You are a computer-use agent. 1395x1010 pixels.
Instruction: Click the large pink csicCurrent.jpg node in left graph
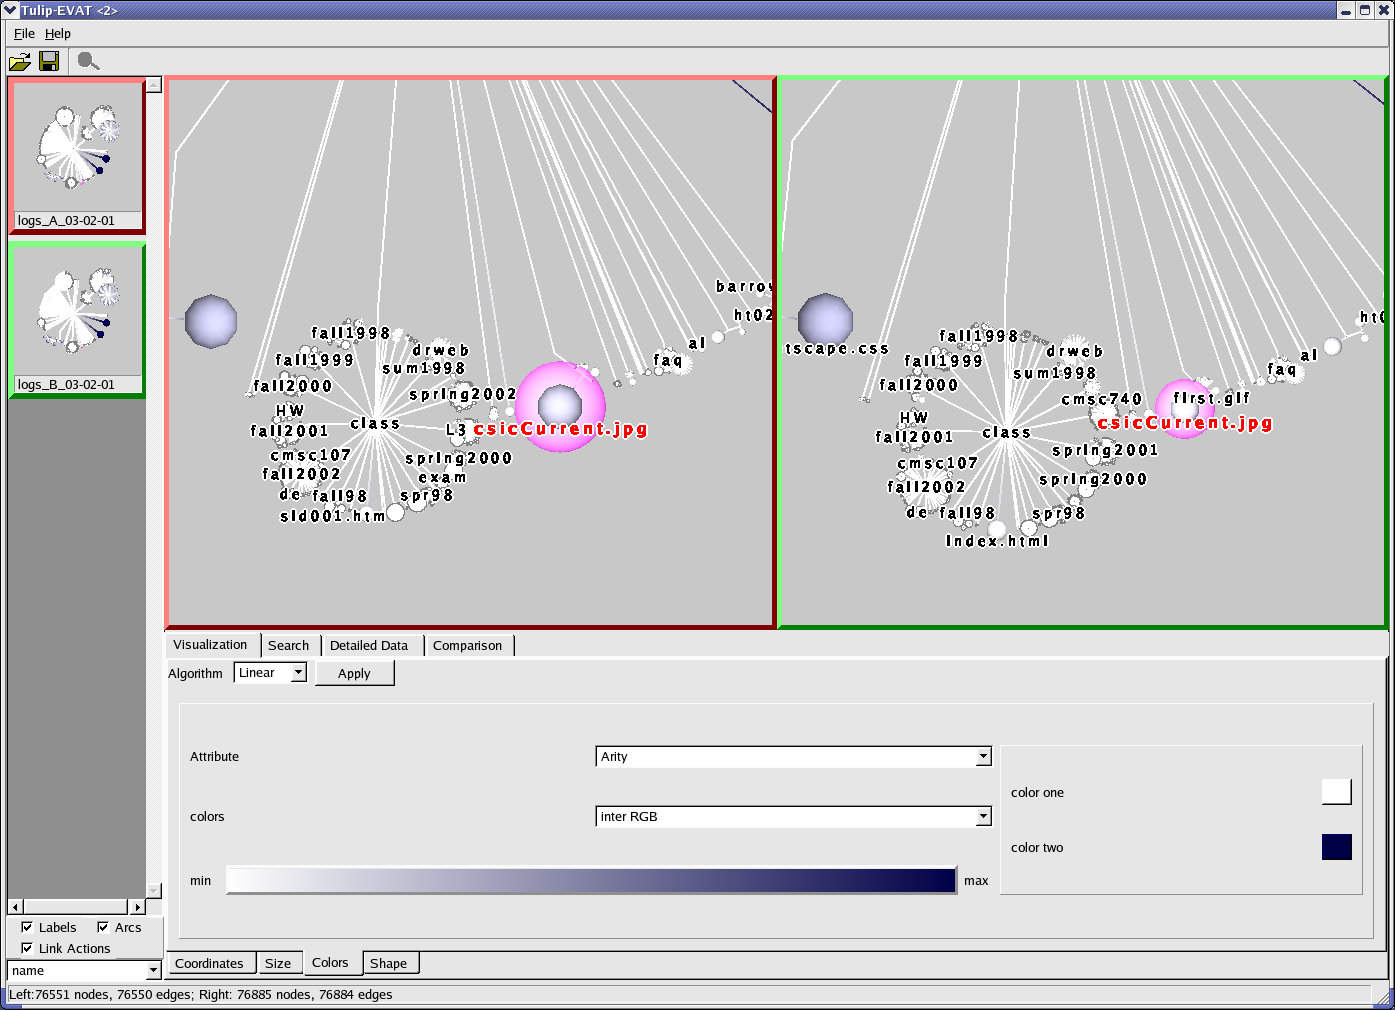pyautogui.click(x=561, y=405)
